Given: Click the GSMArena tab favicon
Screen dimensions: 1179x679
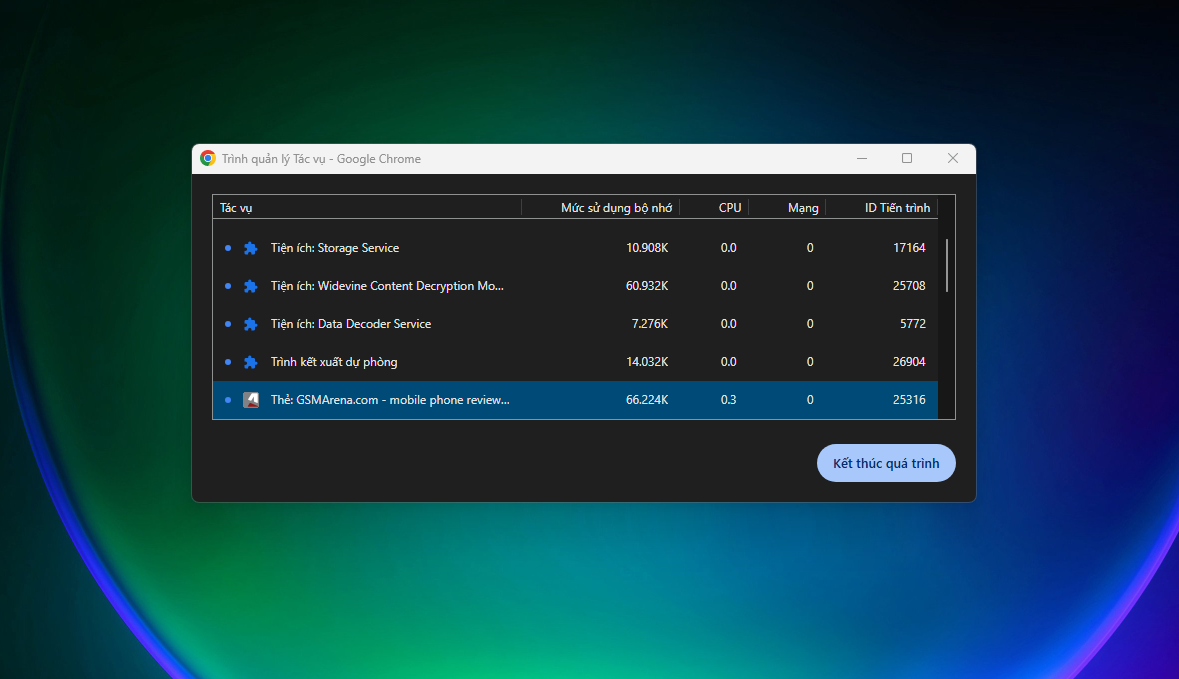Looking at the screenshot, I should [x=251, y=400].
